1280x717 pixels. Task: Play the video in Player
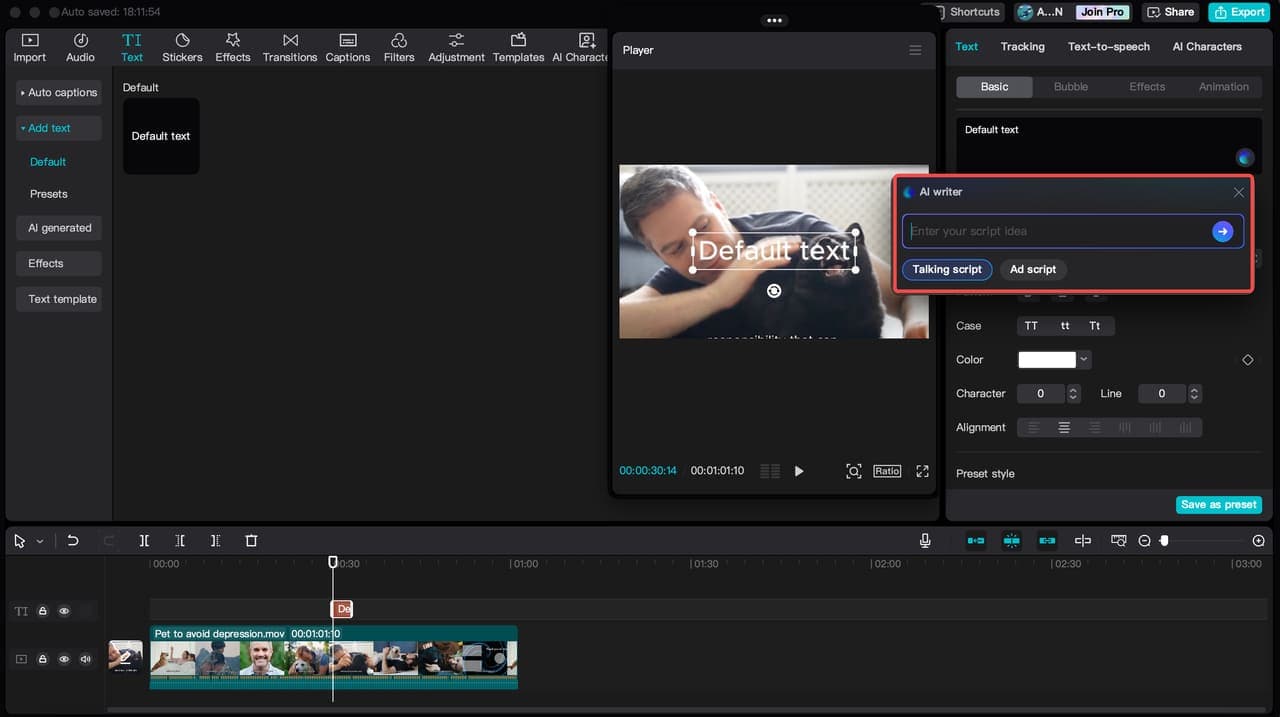click(799, 471)
